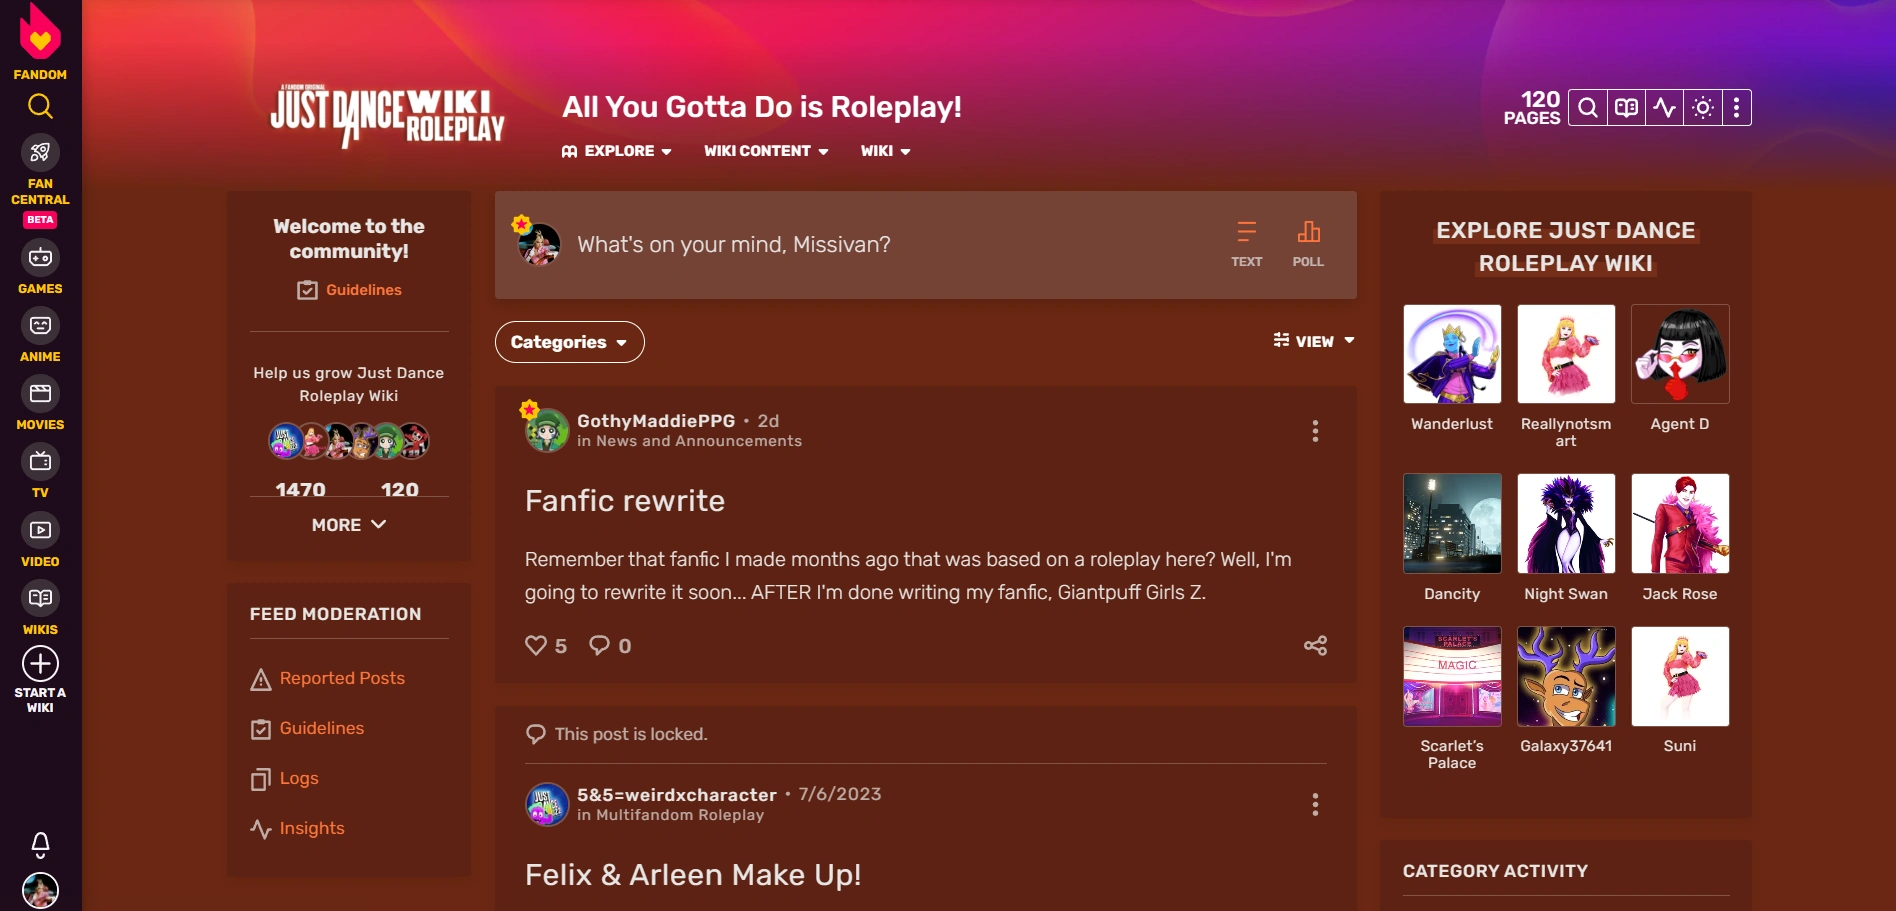1896x911 pixels.
Task: Open the Explore navigation menu
Action: point(617,151)
